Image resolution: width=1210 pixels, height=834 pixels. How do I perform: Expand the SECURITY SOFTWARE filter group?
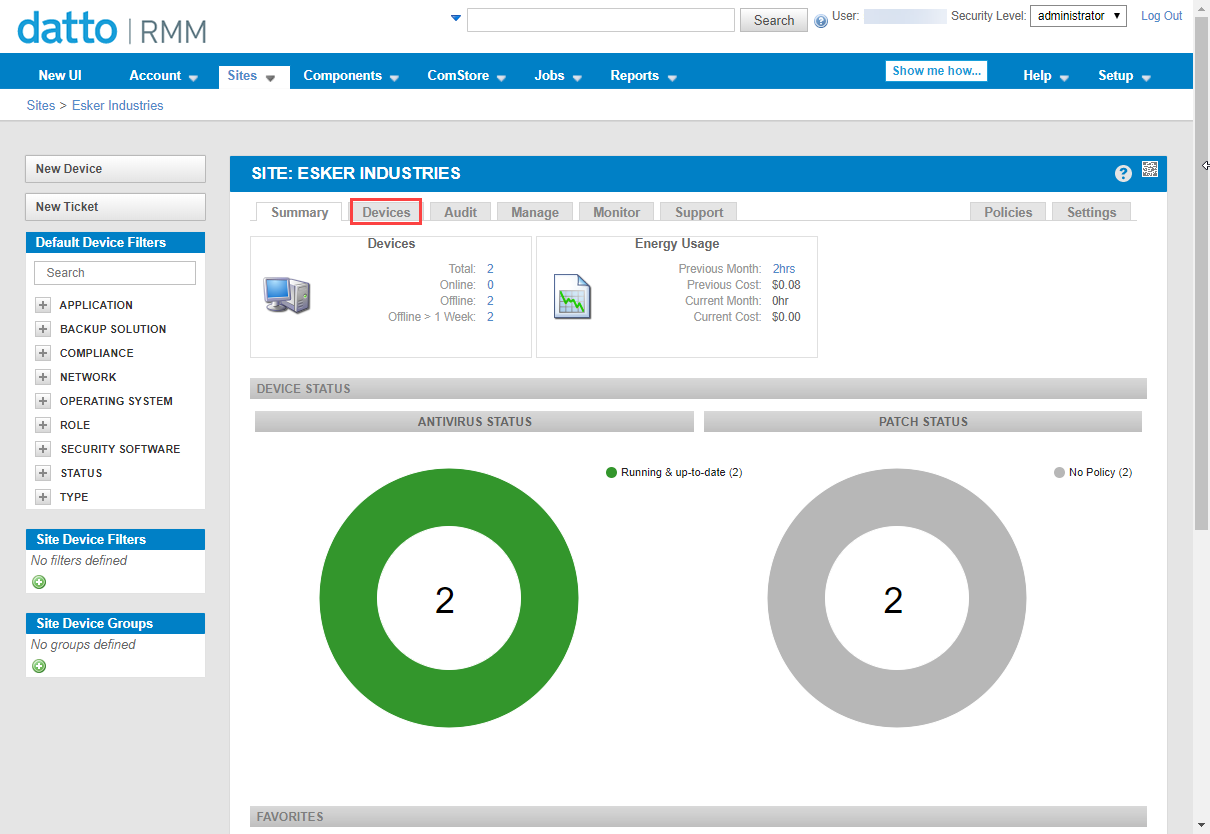click(x=43, y=449)
